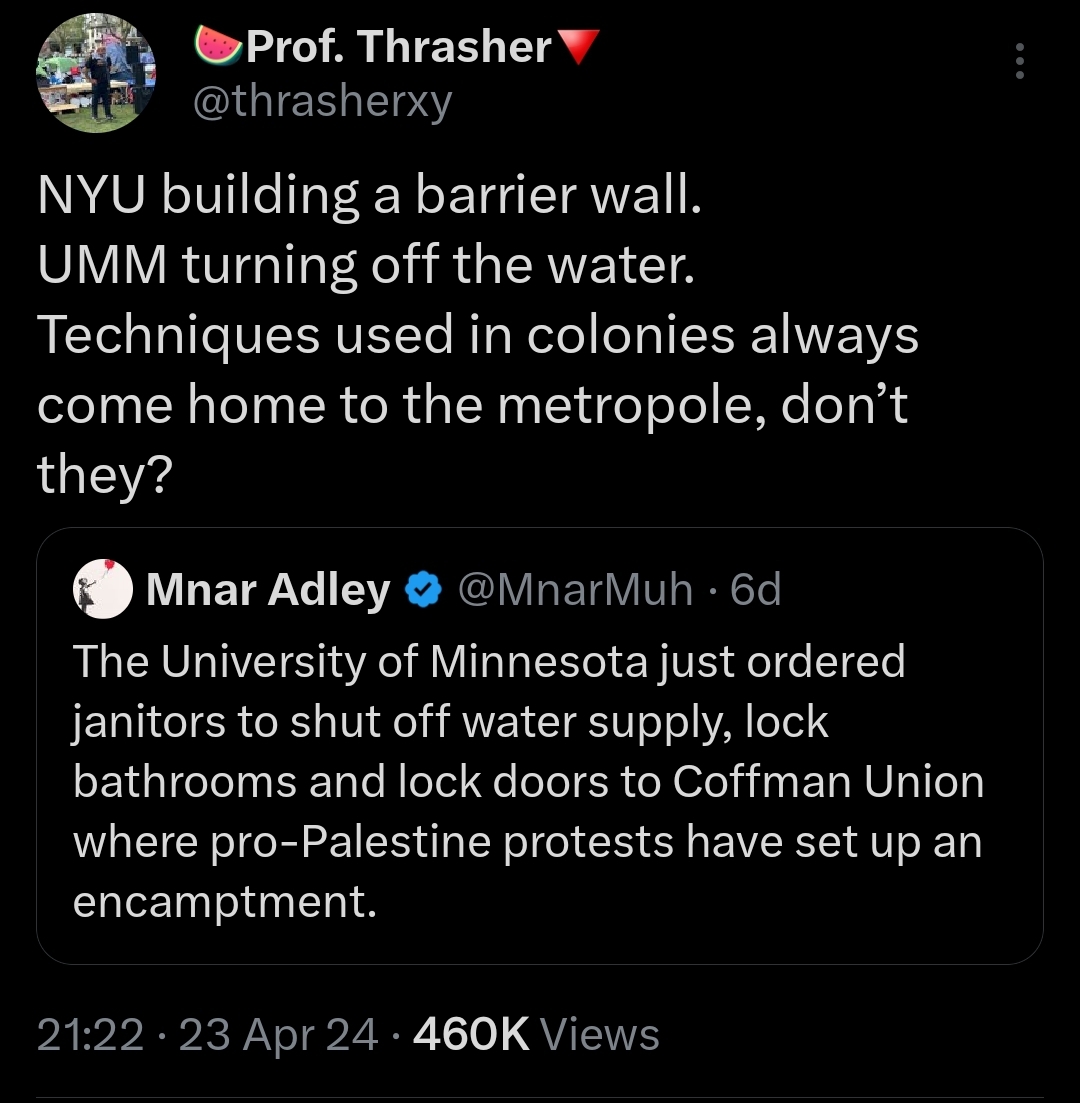Open Mnar Adley's avatar in quoted tweet
Image resolution: width=1080 pixels, height=1103 pixels.
click(103, 589)
